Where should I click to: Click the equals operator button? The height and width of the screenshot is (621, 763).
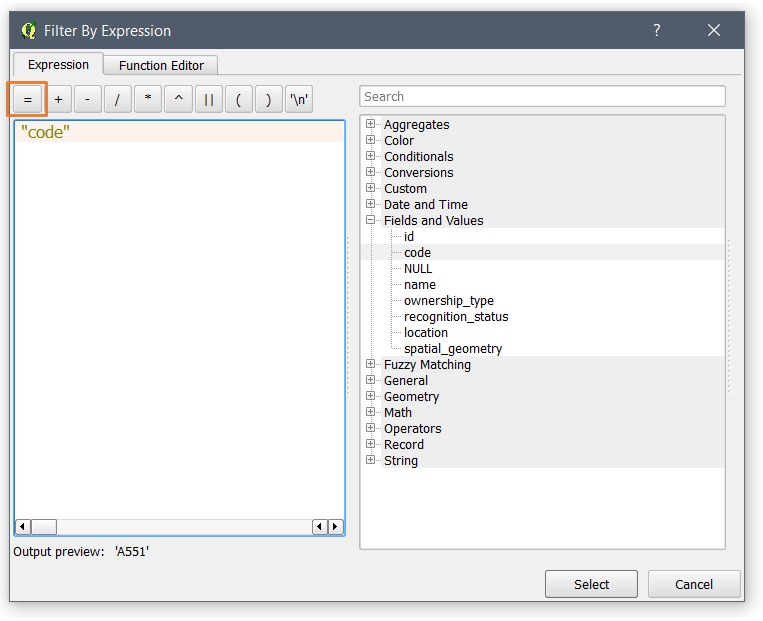[28, 99]
